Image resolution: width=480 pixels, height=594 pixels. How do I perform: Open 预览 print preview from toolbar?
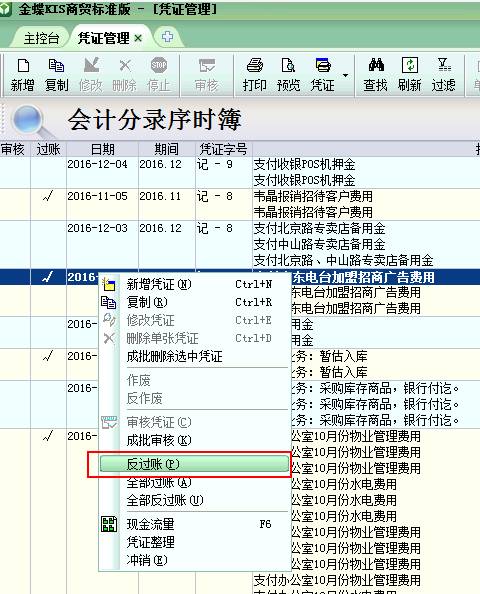(x=288, y=75)
